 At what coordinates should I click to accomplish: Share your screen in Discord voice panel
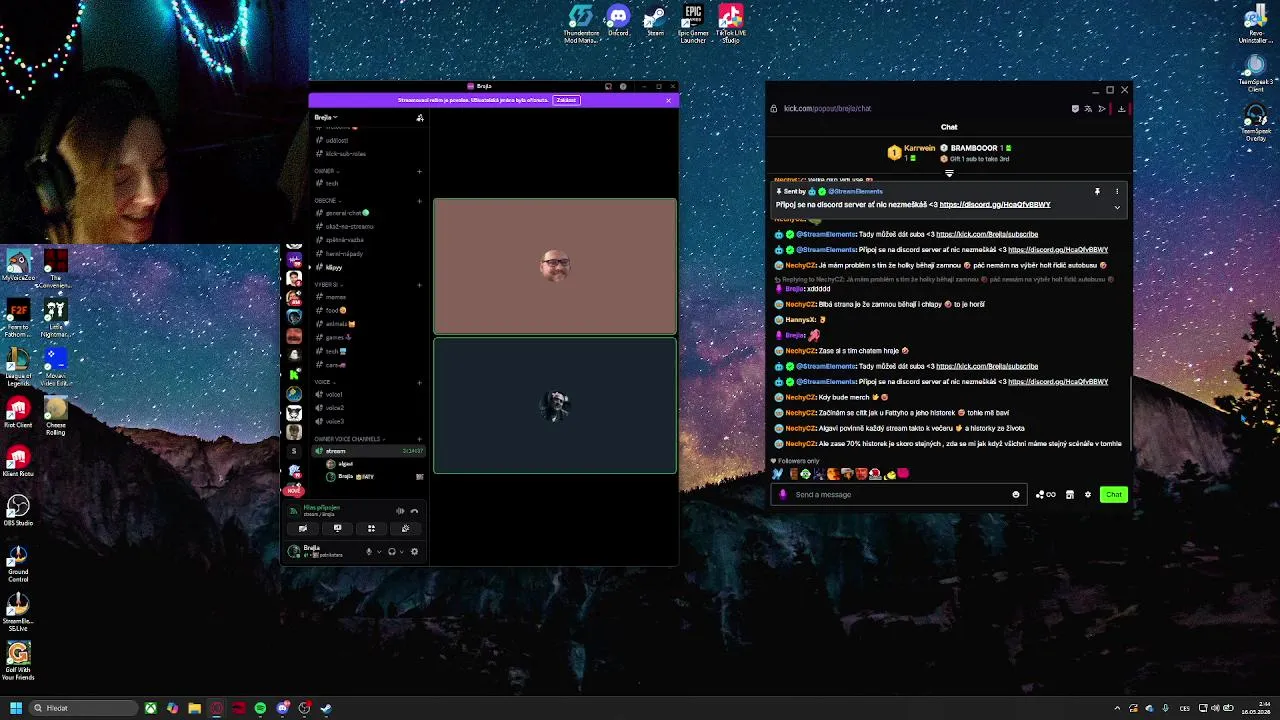pos(337,528)
